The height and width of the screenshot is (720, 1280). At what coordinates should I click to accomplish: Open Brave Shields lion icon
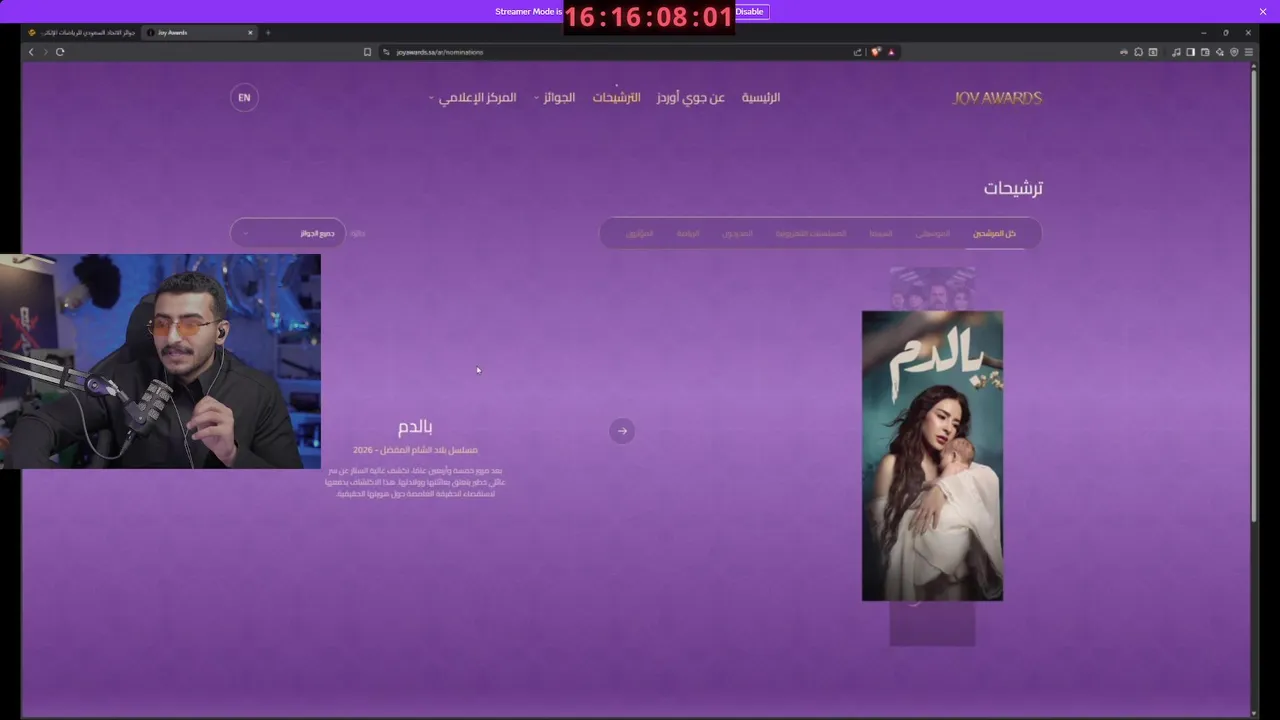pyautogui.click(x=876, y=52)
